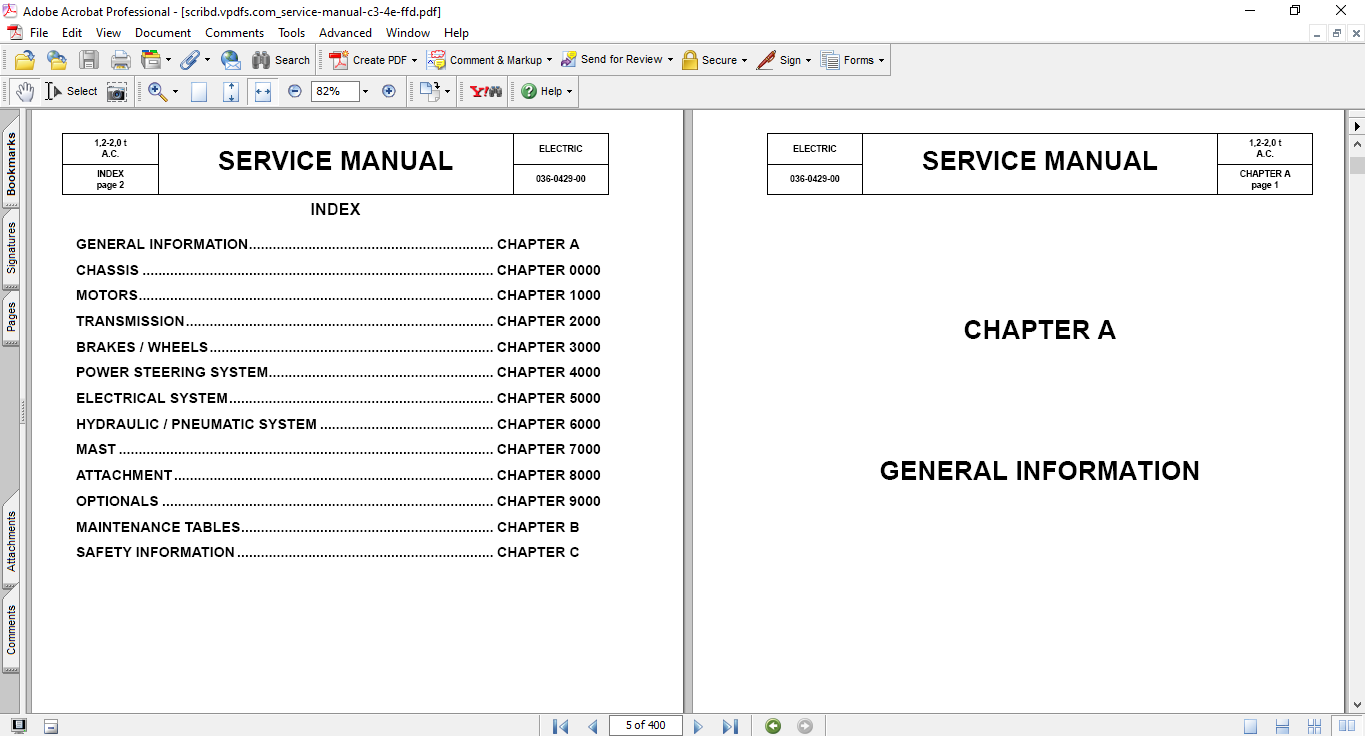The width and height of the screenshot is (1365, 736).
Task: Zoom out with the minus button
Action: pos(295,91)
